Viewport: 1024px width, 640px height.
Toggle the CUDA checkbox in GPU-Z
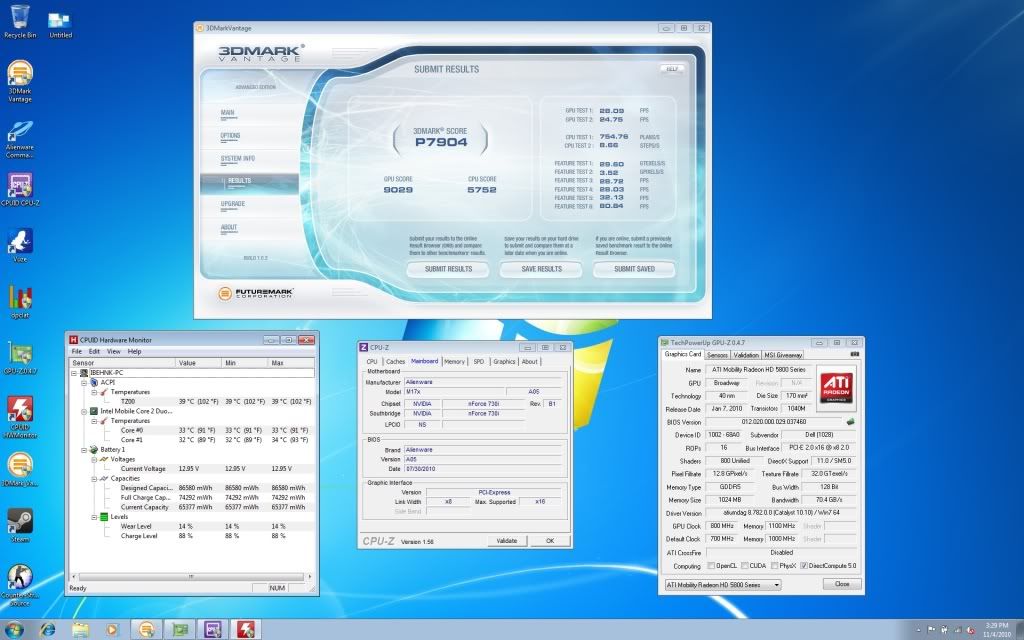[744, 566]
